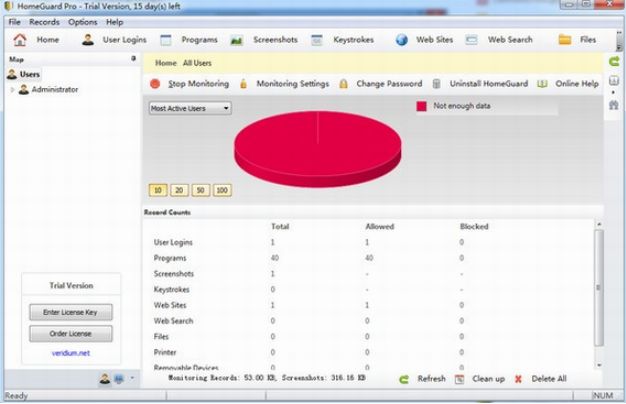Screen dimensions: 626x404
Task: Select the 100 items count toggle
Action: (221, 190)
